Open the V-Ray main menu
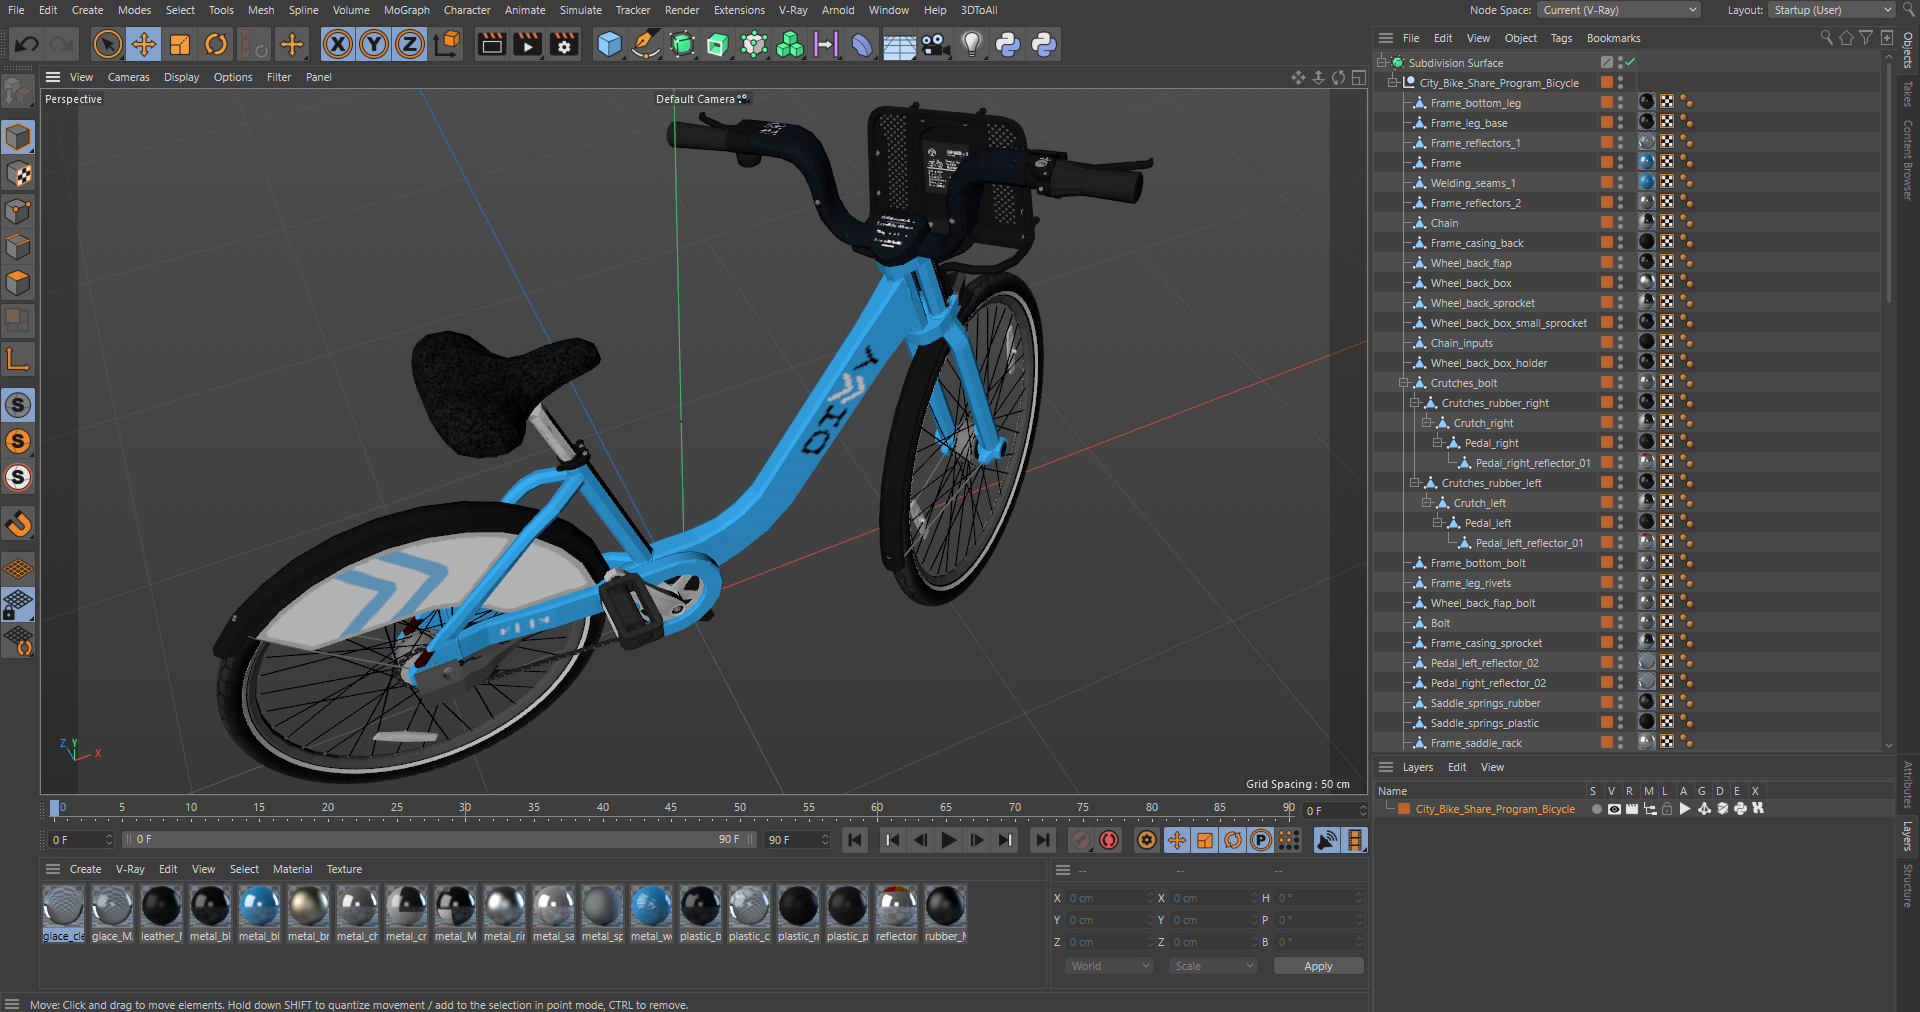This screenshot has height=1012, width=1920. pos(793,10)
